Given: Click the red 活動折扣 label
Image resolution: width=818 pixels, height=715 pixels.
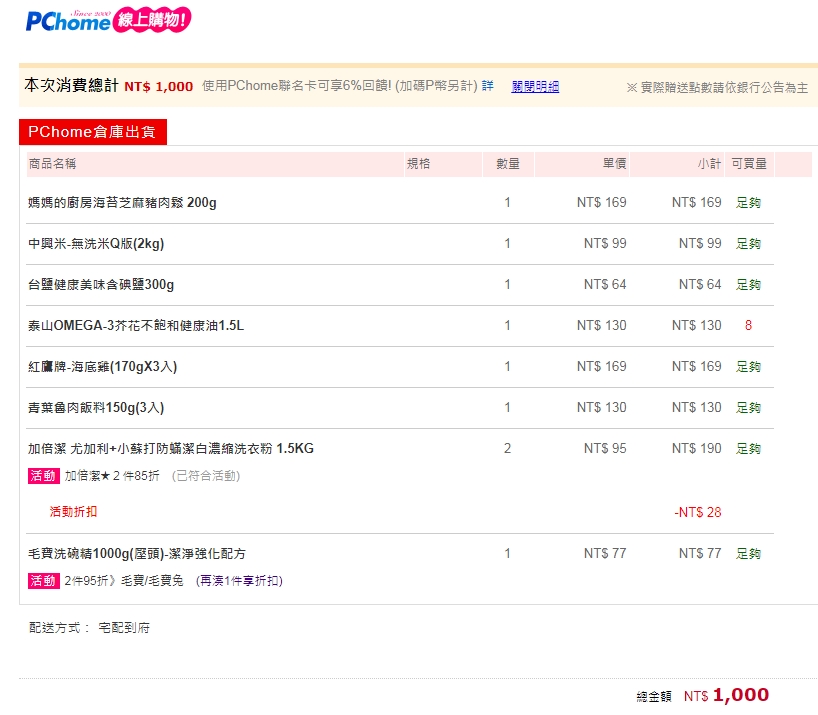Looking at the screenshot, I should [x=74, y=512].
